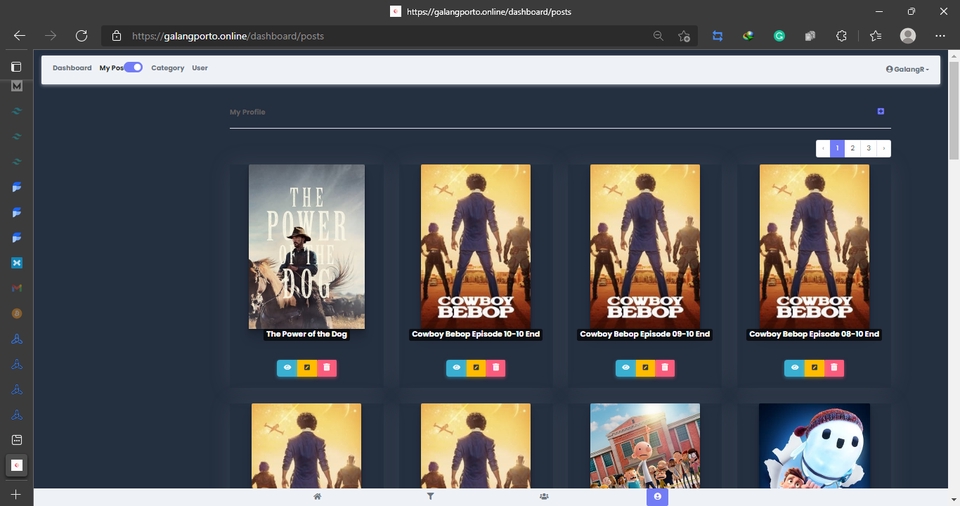Open tab actions menu in vertical tabs
Viewport: 960px width, 506px height.
[17, 67]
